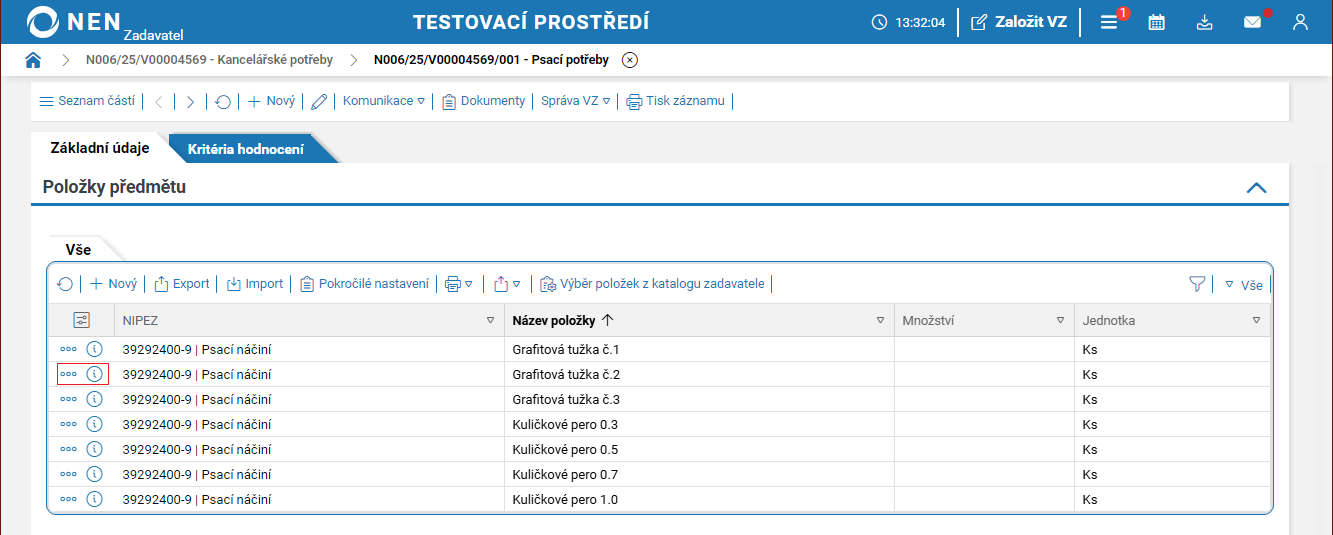Open the NIPEZ column filter dropdown

click(x=490, y=321)
